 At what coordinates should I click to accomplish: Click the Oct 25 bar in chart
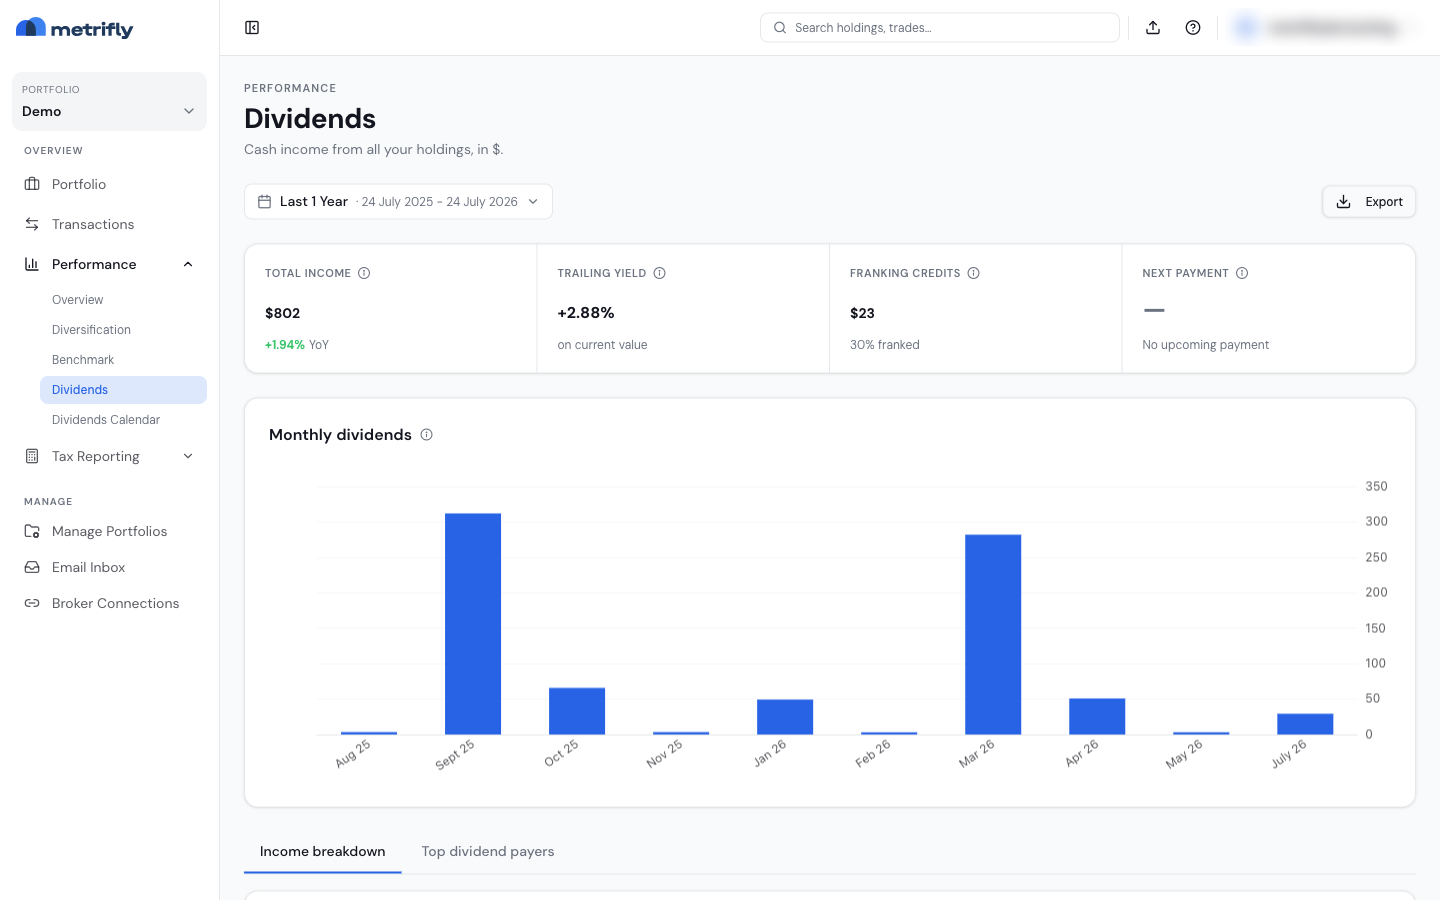[577, 711]
